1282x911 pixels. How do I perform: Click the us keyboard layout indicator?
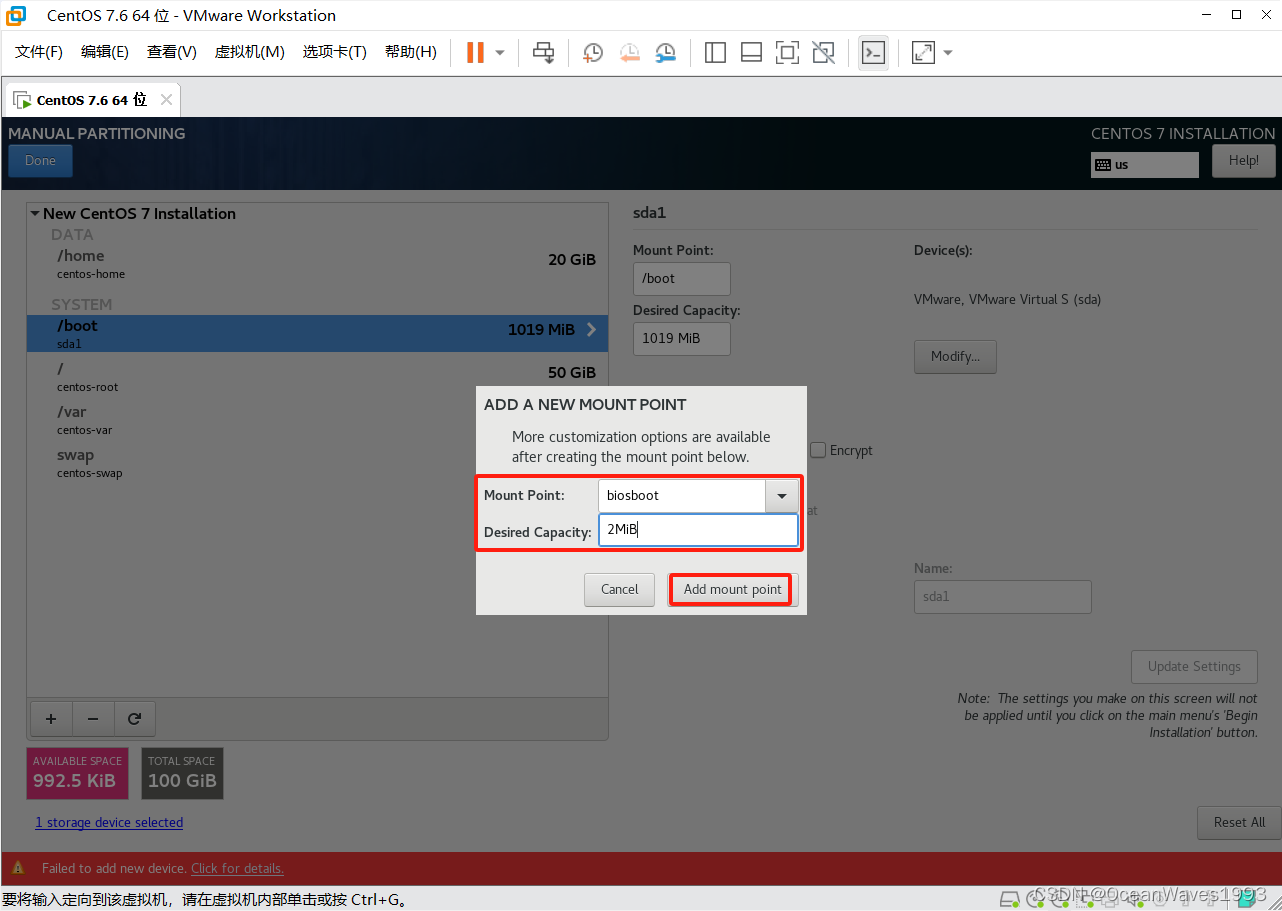click(x=1145, y=165)
